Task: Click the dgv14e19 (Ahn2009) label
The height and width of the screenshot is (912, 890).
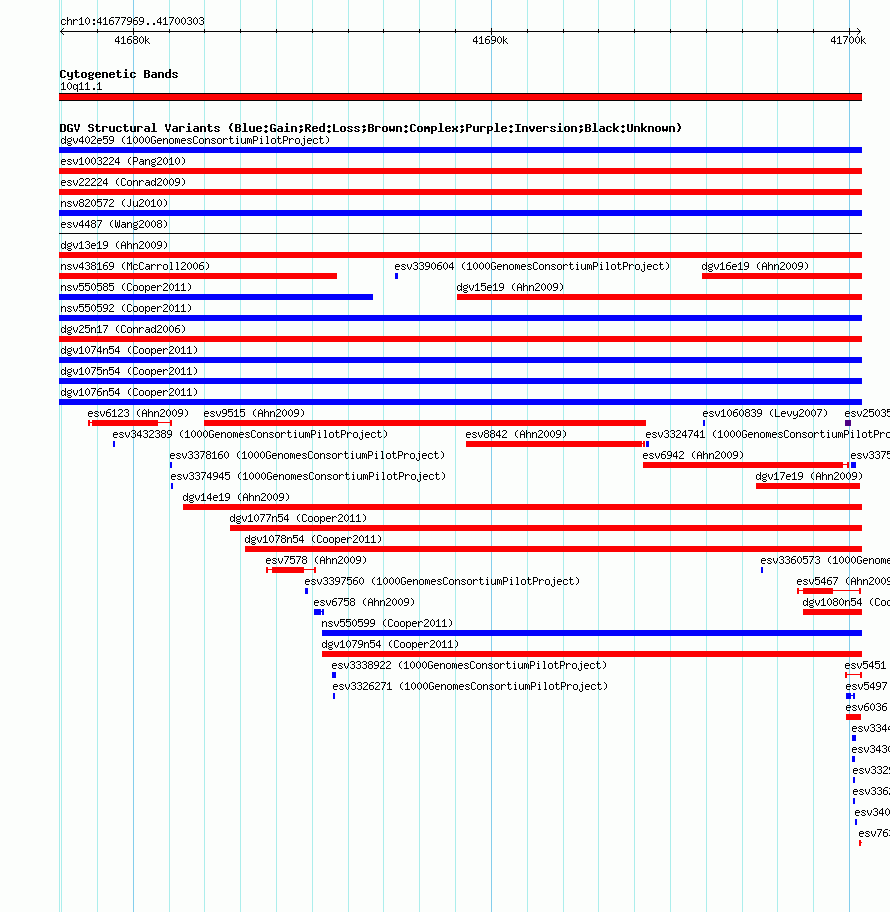Action: pyautogui.click(x=236, y=497)
